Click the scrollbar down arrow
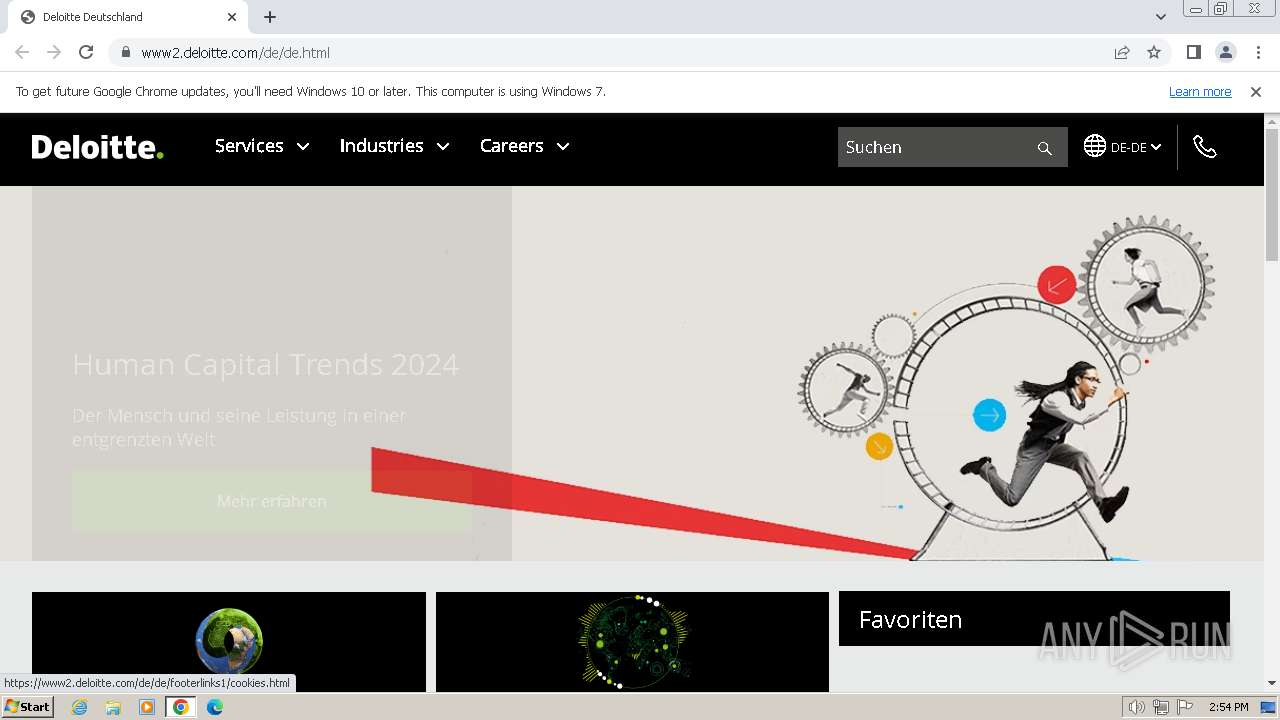 [1272, 683]
